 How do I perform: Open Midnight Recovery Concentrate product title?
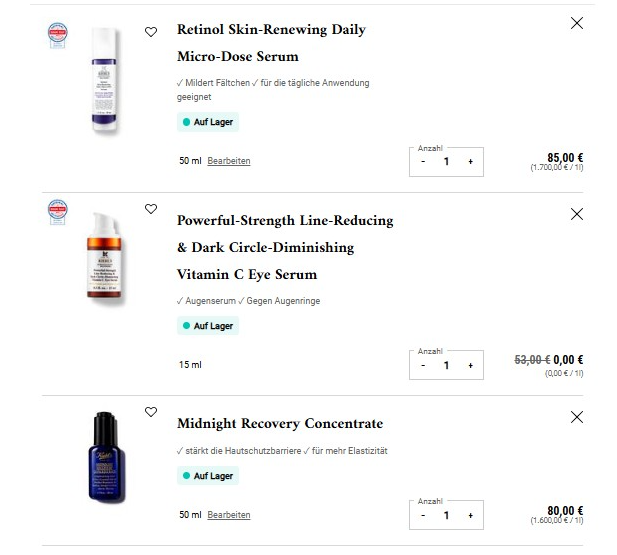click(x=280, y=424)
